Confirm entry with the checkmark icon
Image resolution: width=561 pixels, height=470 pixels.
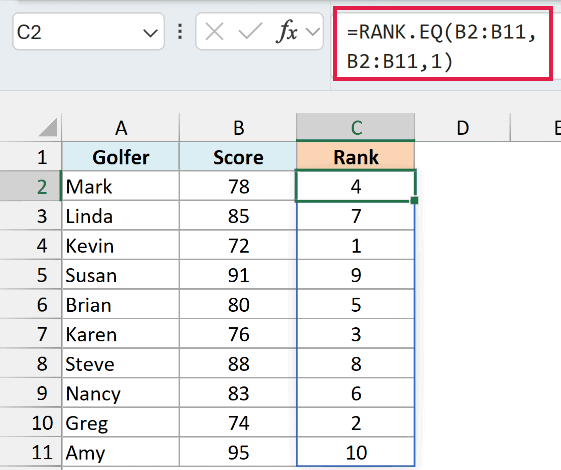250,31
